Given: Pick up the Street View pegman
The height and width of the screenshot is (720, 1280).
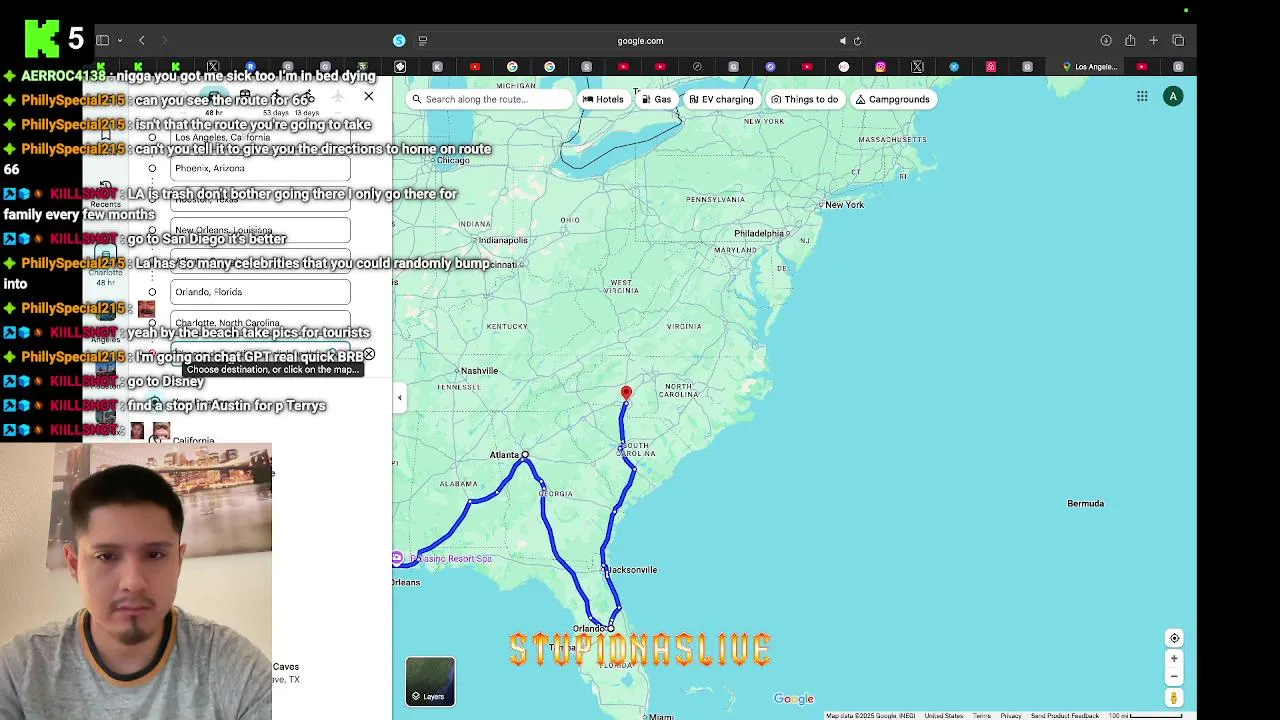Looking at the screenshot, I should pyautogui.click(x=1174, y=698).
